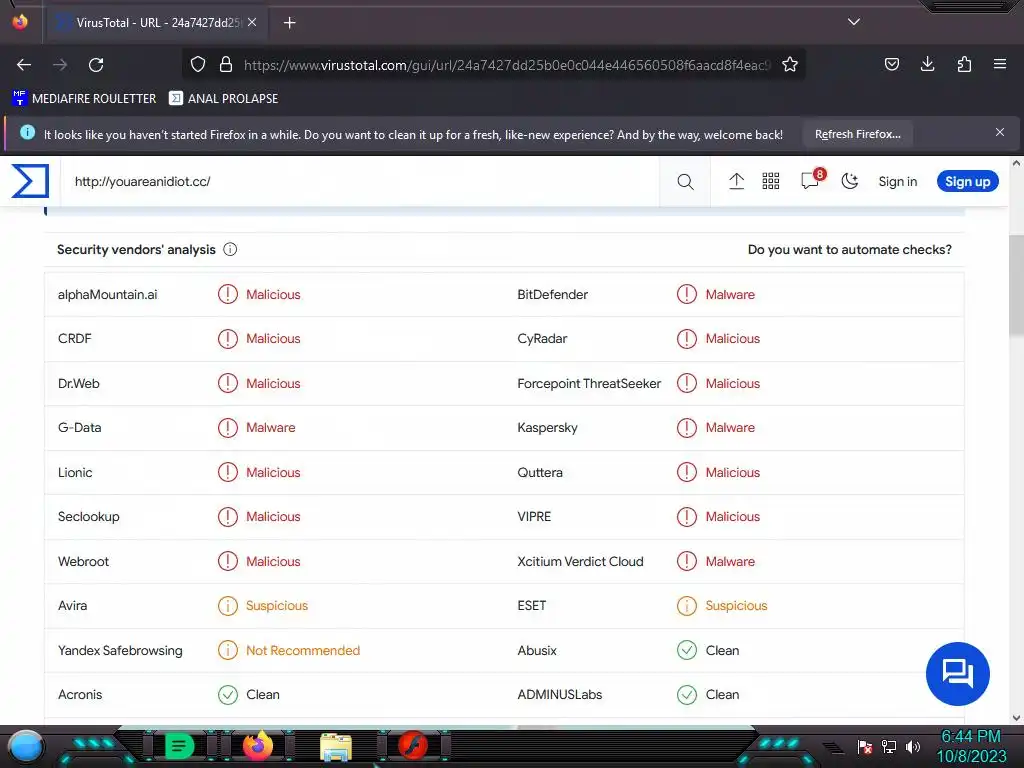Select the Kaspersky vendor name
This screenshot has height=768, width=1024.
tap(547, 428)
